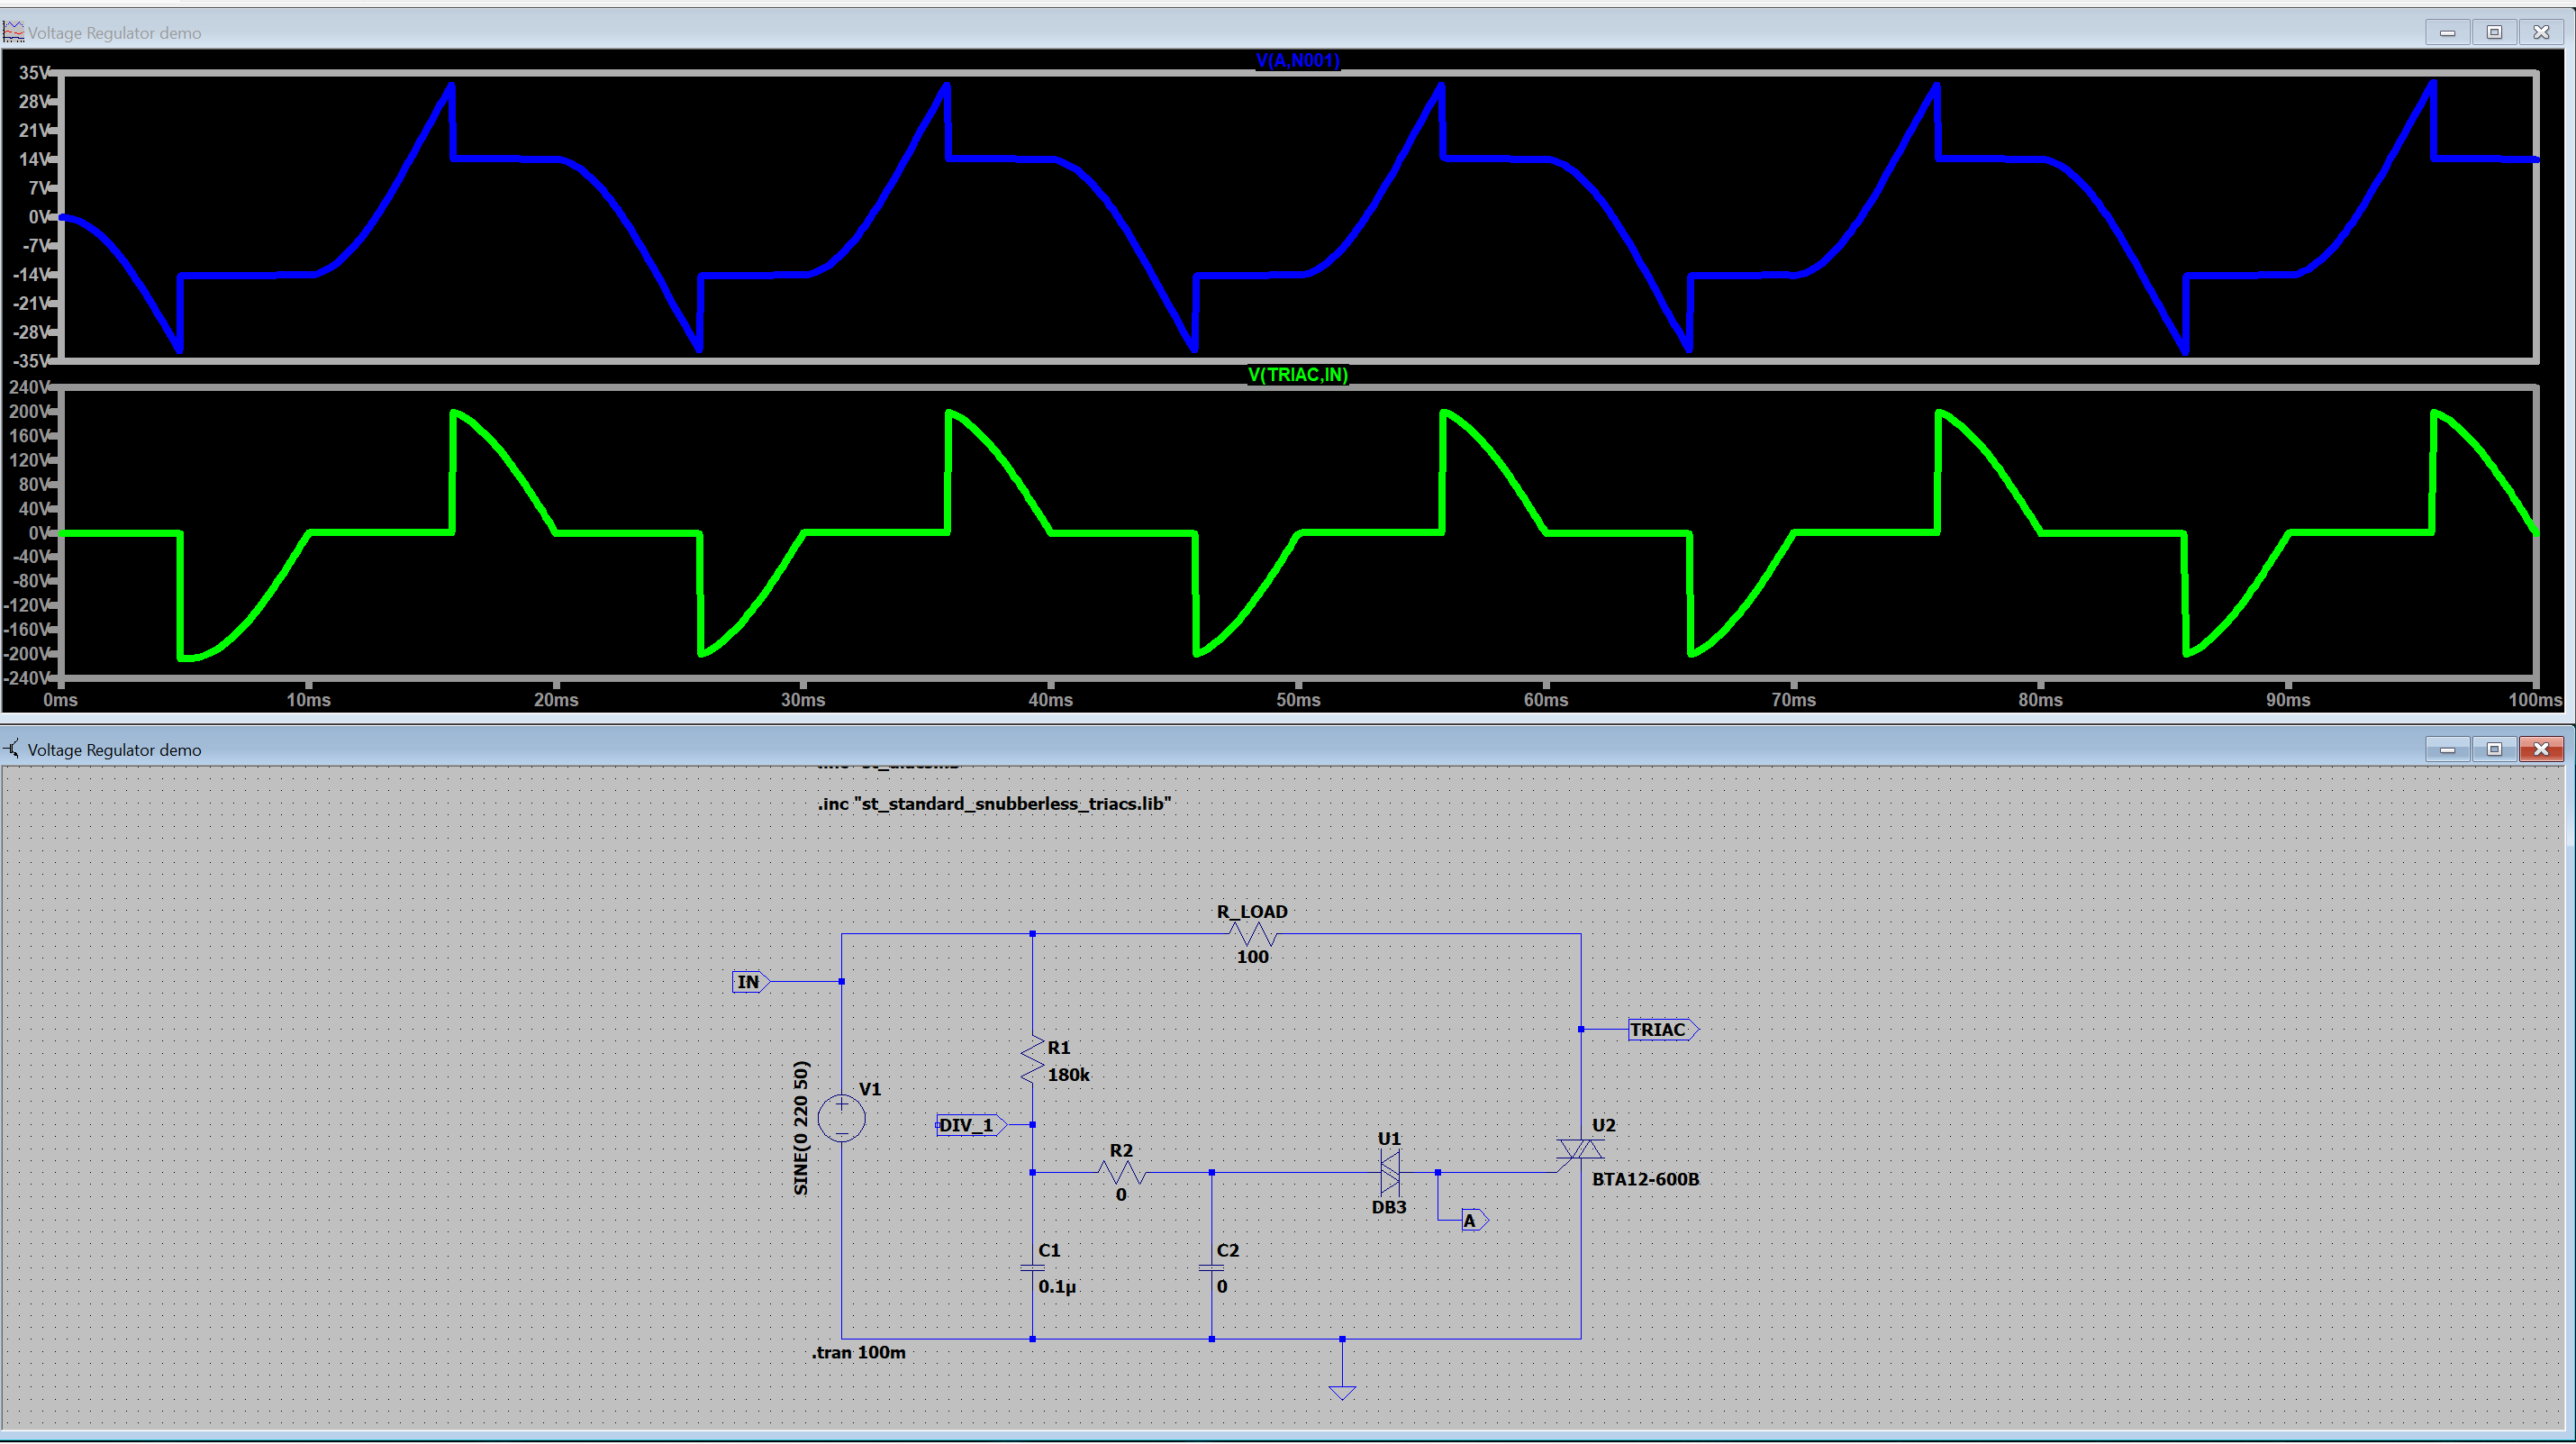This screenshot has height=1444, width=2576.
Task: Click the U2 reference designator label
Action: coord(1603,1126)
